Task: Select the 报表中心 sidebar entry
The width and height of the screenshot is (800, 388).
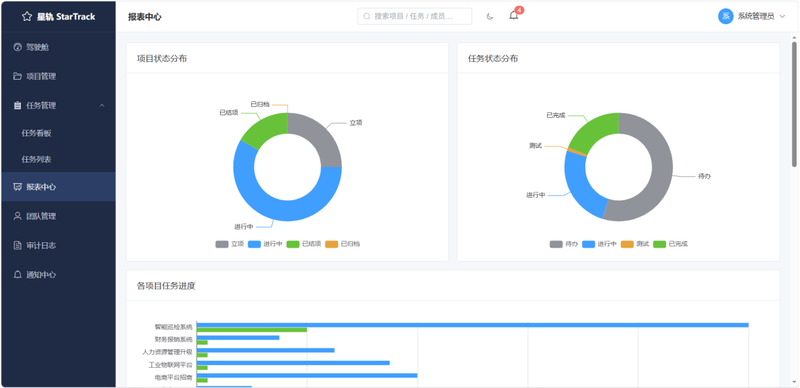Action: [58, 187]
